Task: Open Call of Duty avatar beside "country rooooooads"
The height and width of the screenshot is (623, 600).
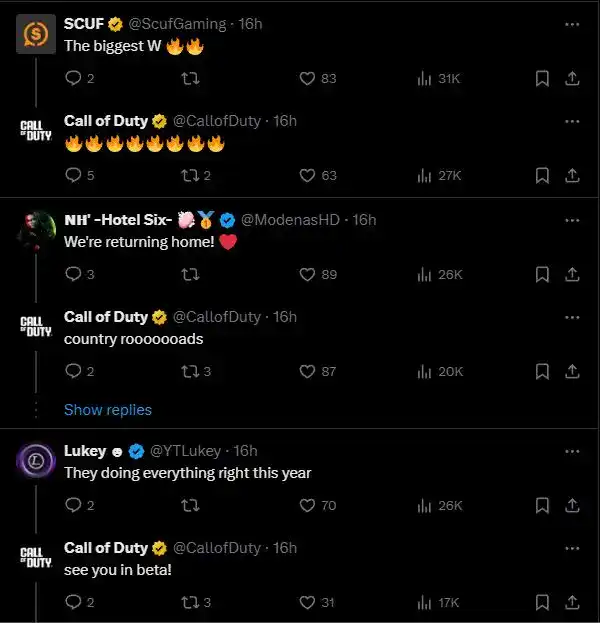Action: [36, 325]
